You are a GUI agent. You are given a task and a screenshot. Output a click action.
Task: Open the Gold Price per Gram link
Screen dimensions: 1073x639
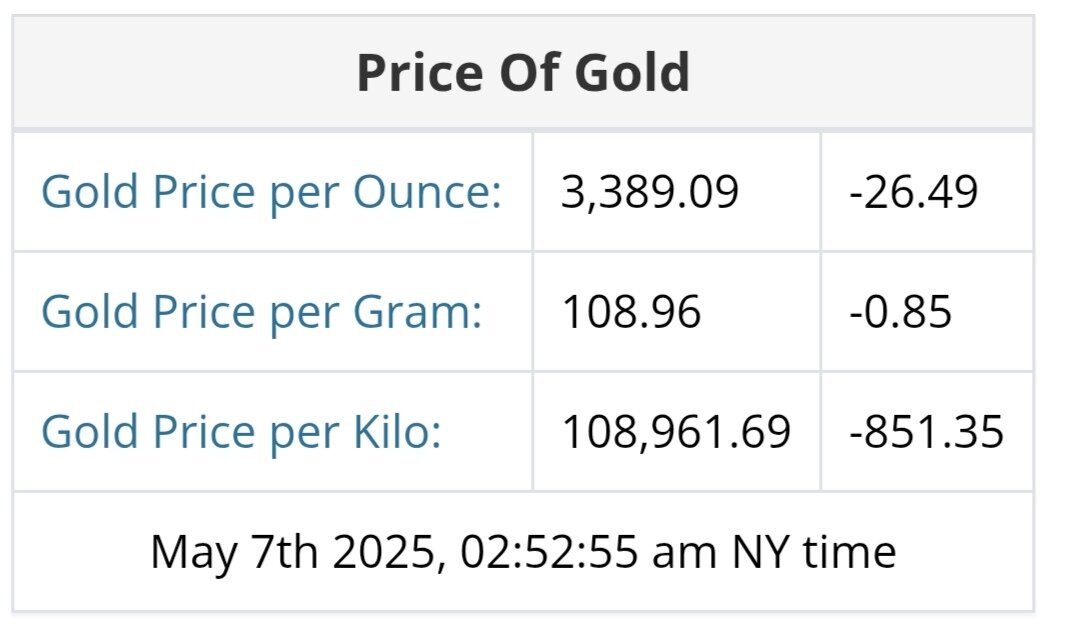coord(261,311)
